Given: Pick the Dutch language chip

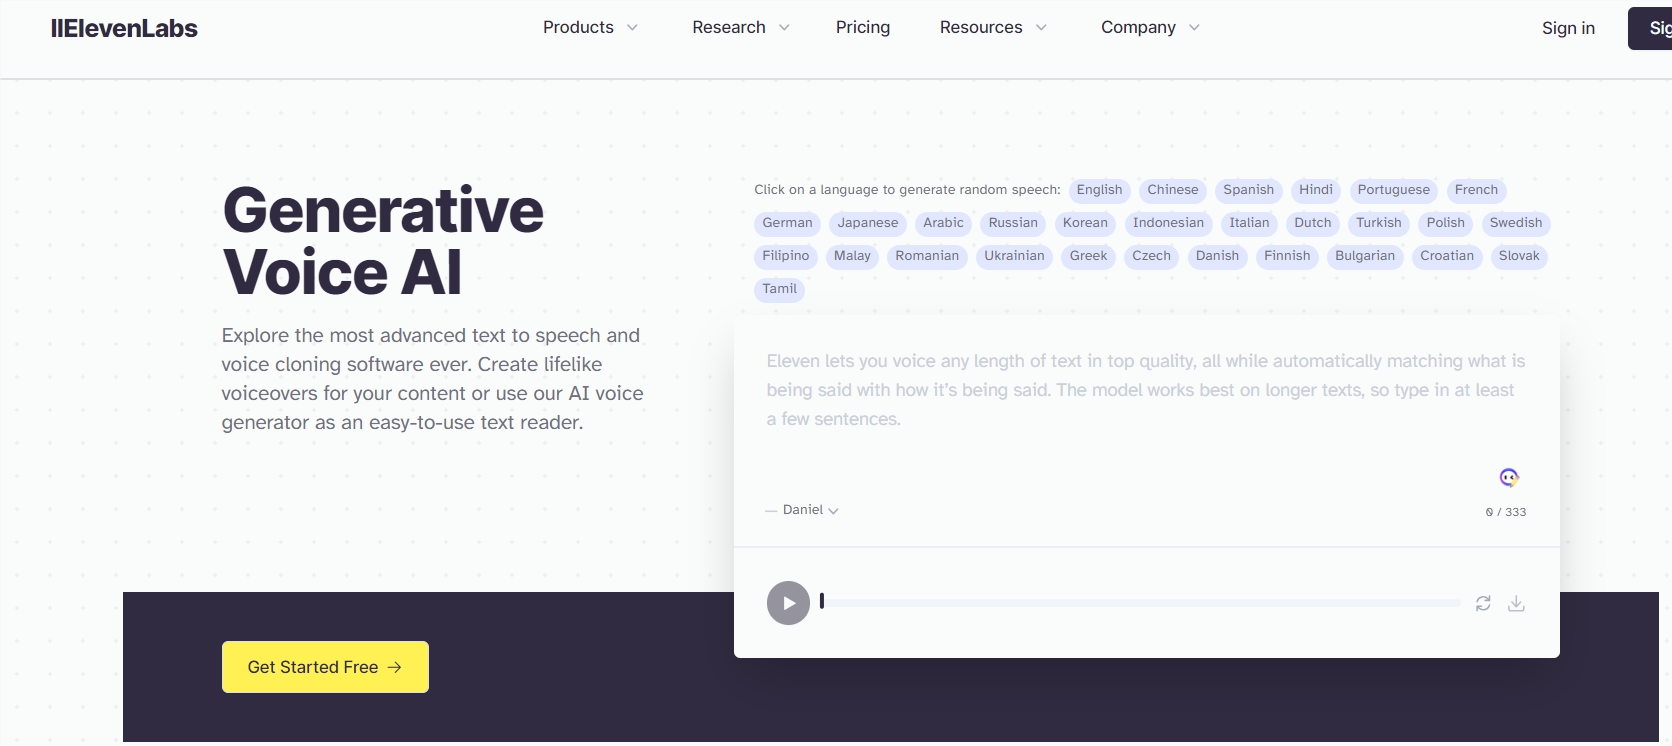Looking at the screenshot, I should pyautogui.click(x=1312, y=223).
